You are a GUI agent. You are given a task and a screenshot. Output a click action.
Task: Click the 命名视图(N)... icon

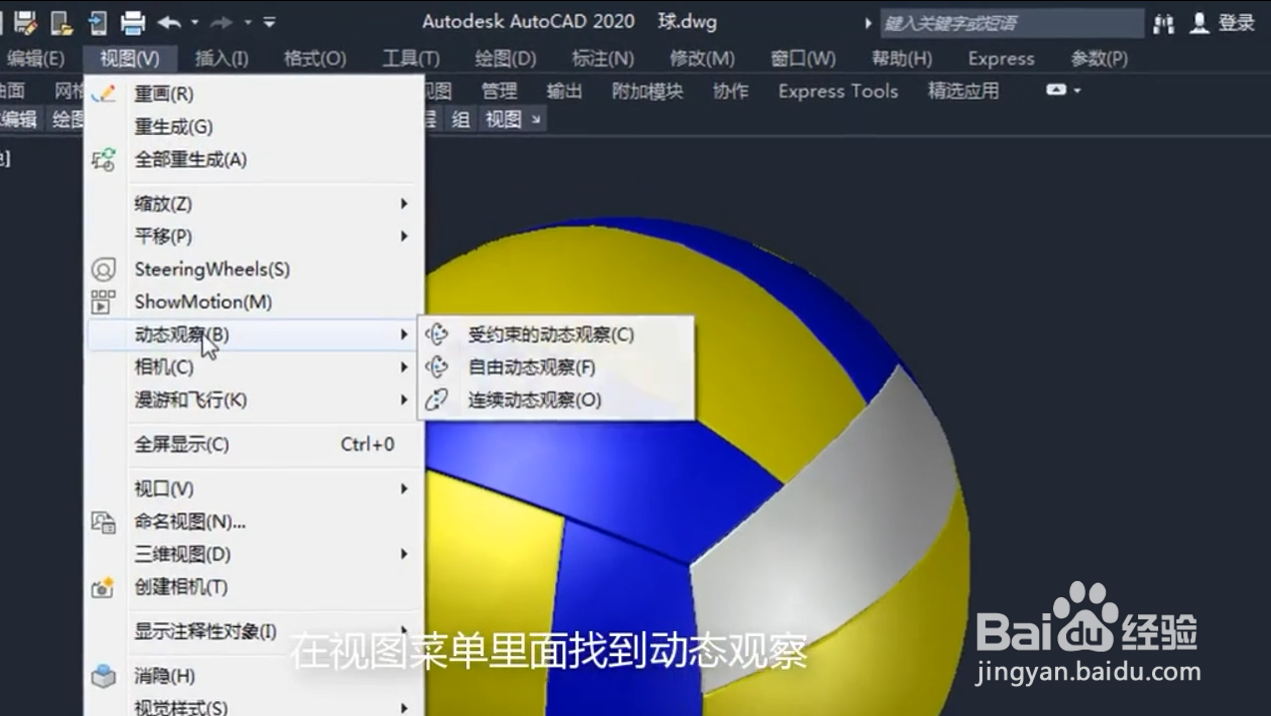104,522
